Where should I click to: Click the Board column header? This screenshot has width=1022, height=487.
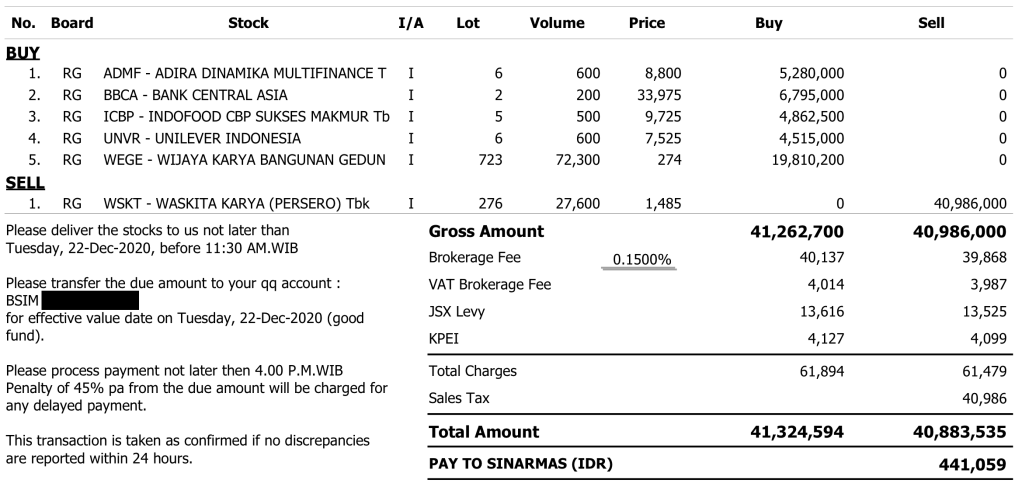72,23
